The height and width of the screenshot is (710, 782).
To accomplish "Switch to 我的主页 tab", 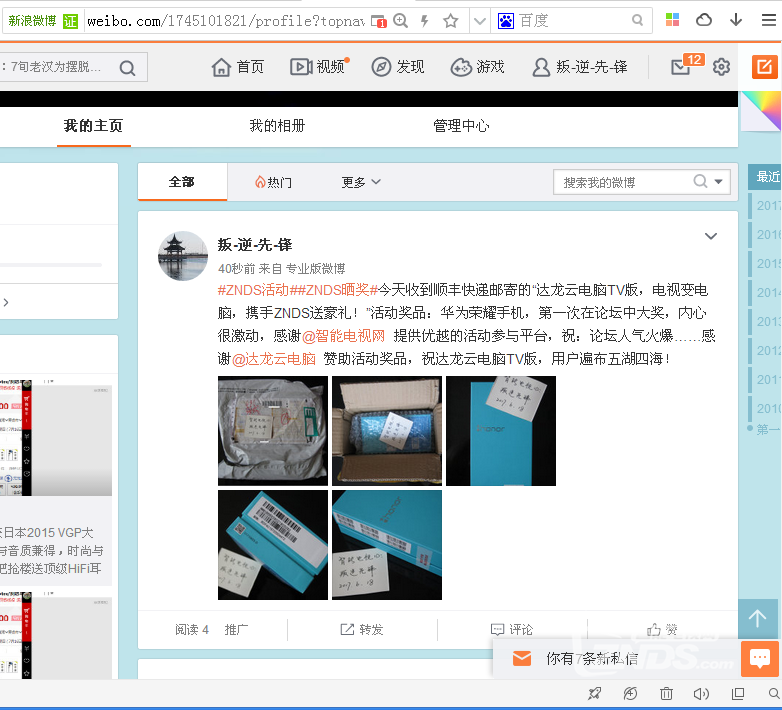I will coord(93,126).
